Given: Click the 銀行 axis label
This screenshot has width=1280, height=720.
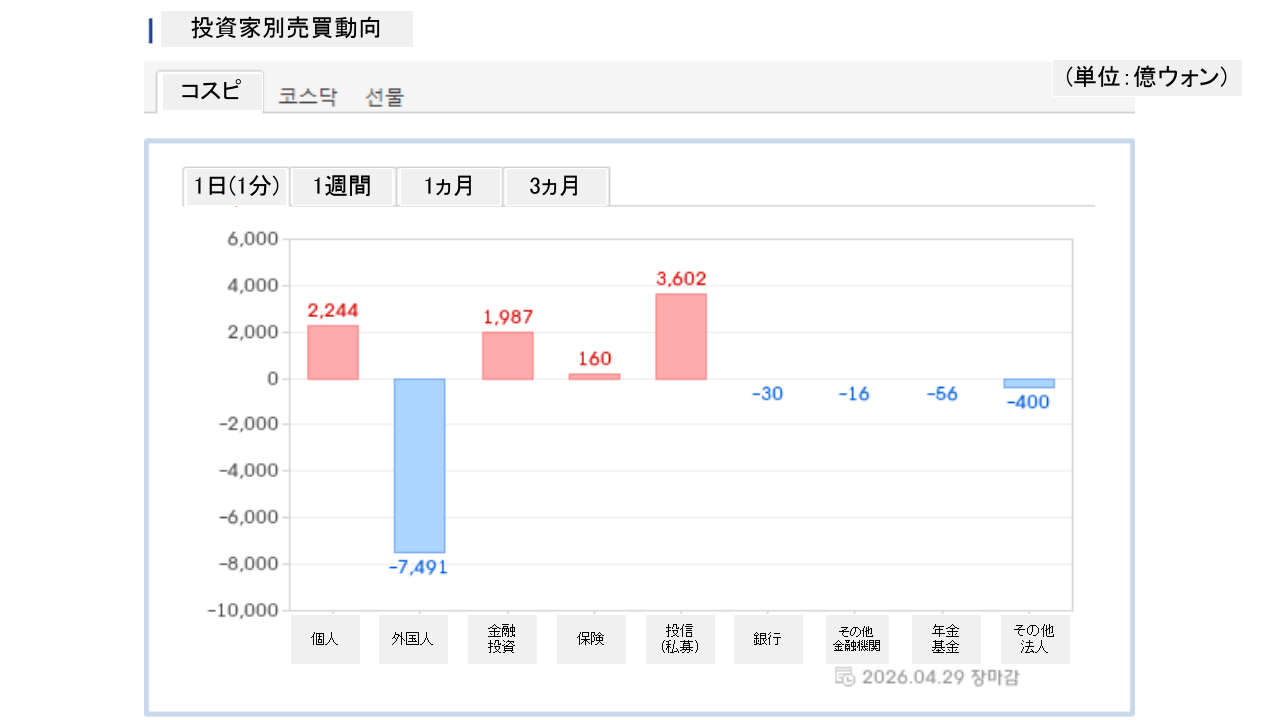Looking at the screenshot, I should click(x=768, y=640).
